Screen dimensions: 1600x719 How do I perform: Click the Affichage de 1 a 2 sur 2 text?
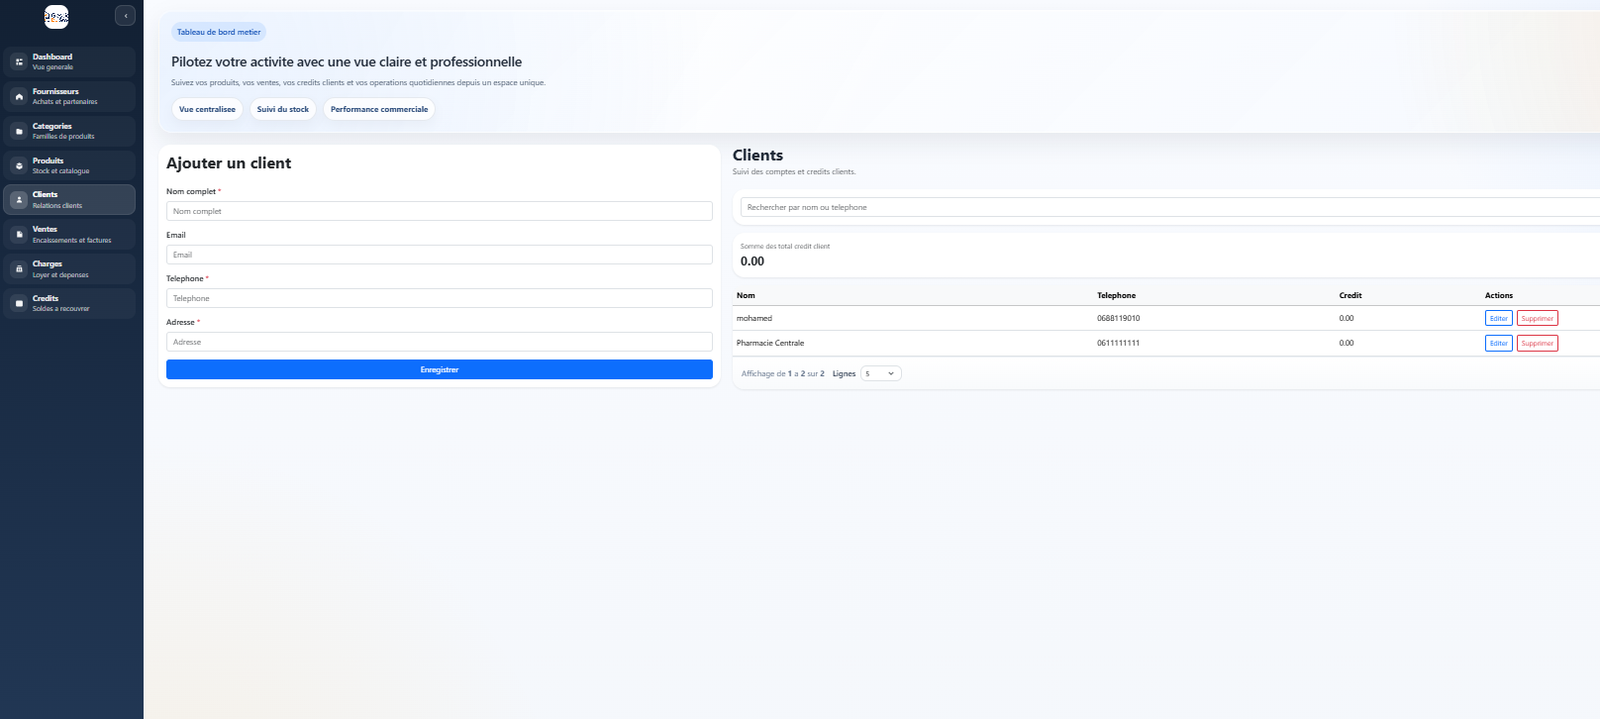(x=783, y=373)
